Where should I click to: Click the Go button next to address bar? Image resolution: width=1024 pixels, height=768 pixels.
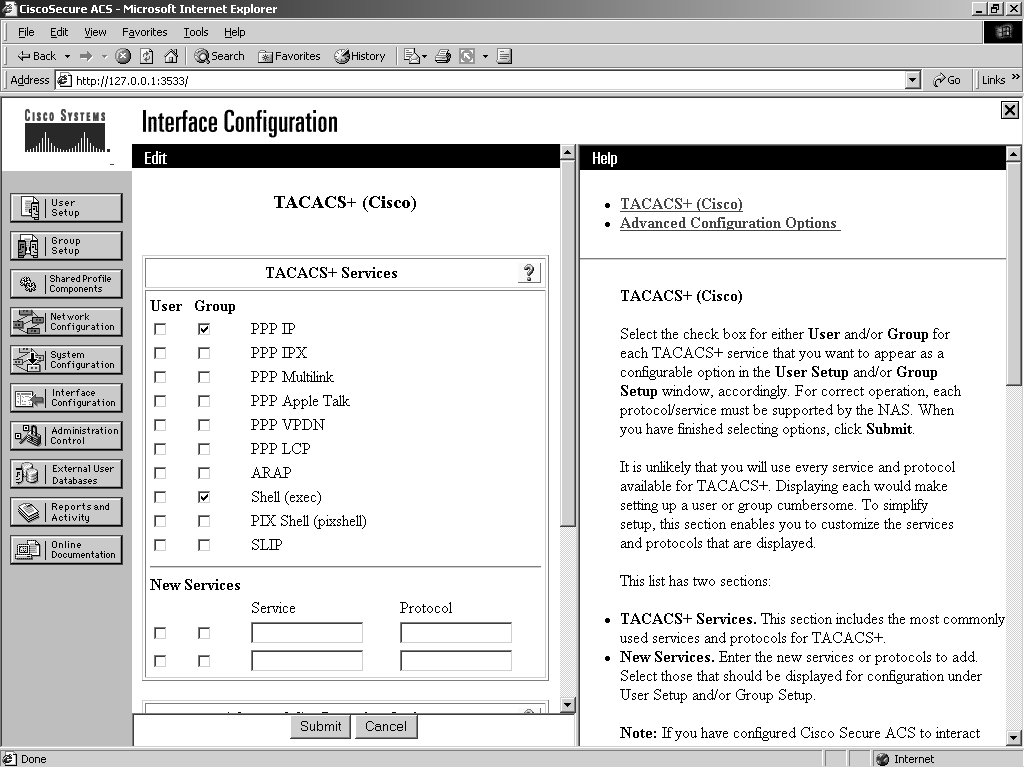point(947,80)
